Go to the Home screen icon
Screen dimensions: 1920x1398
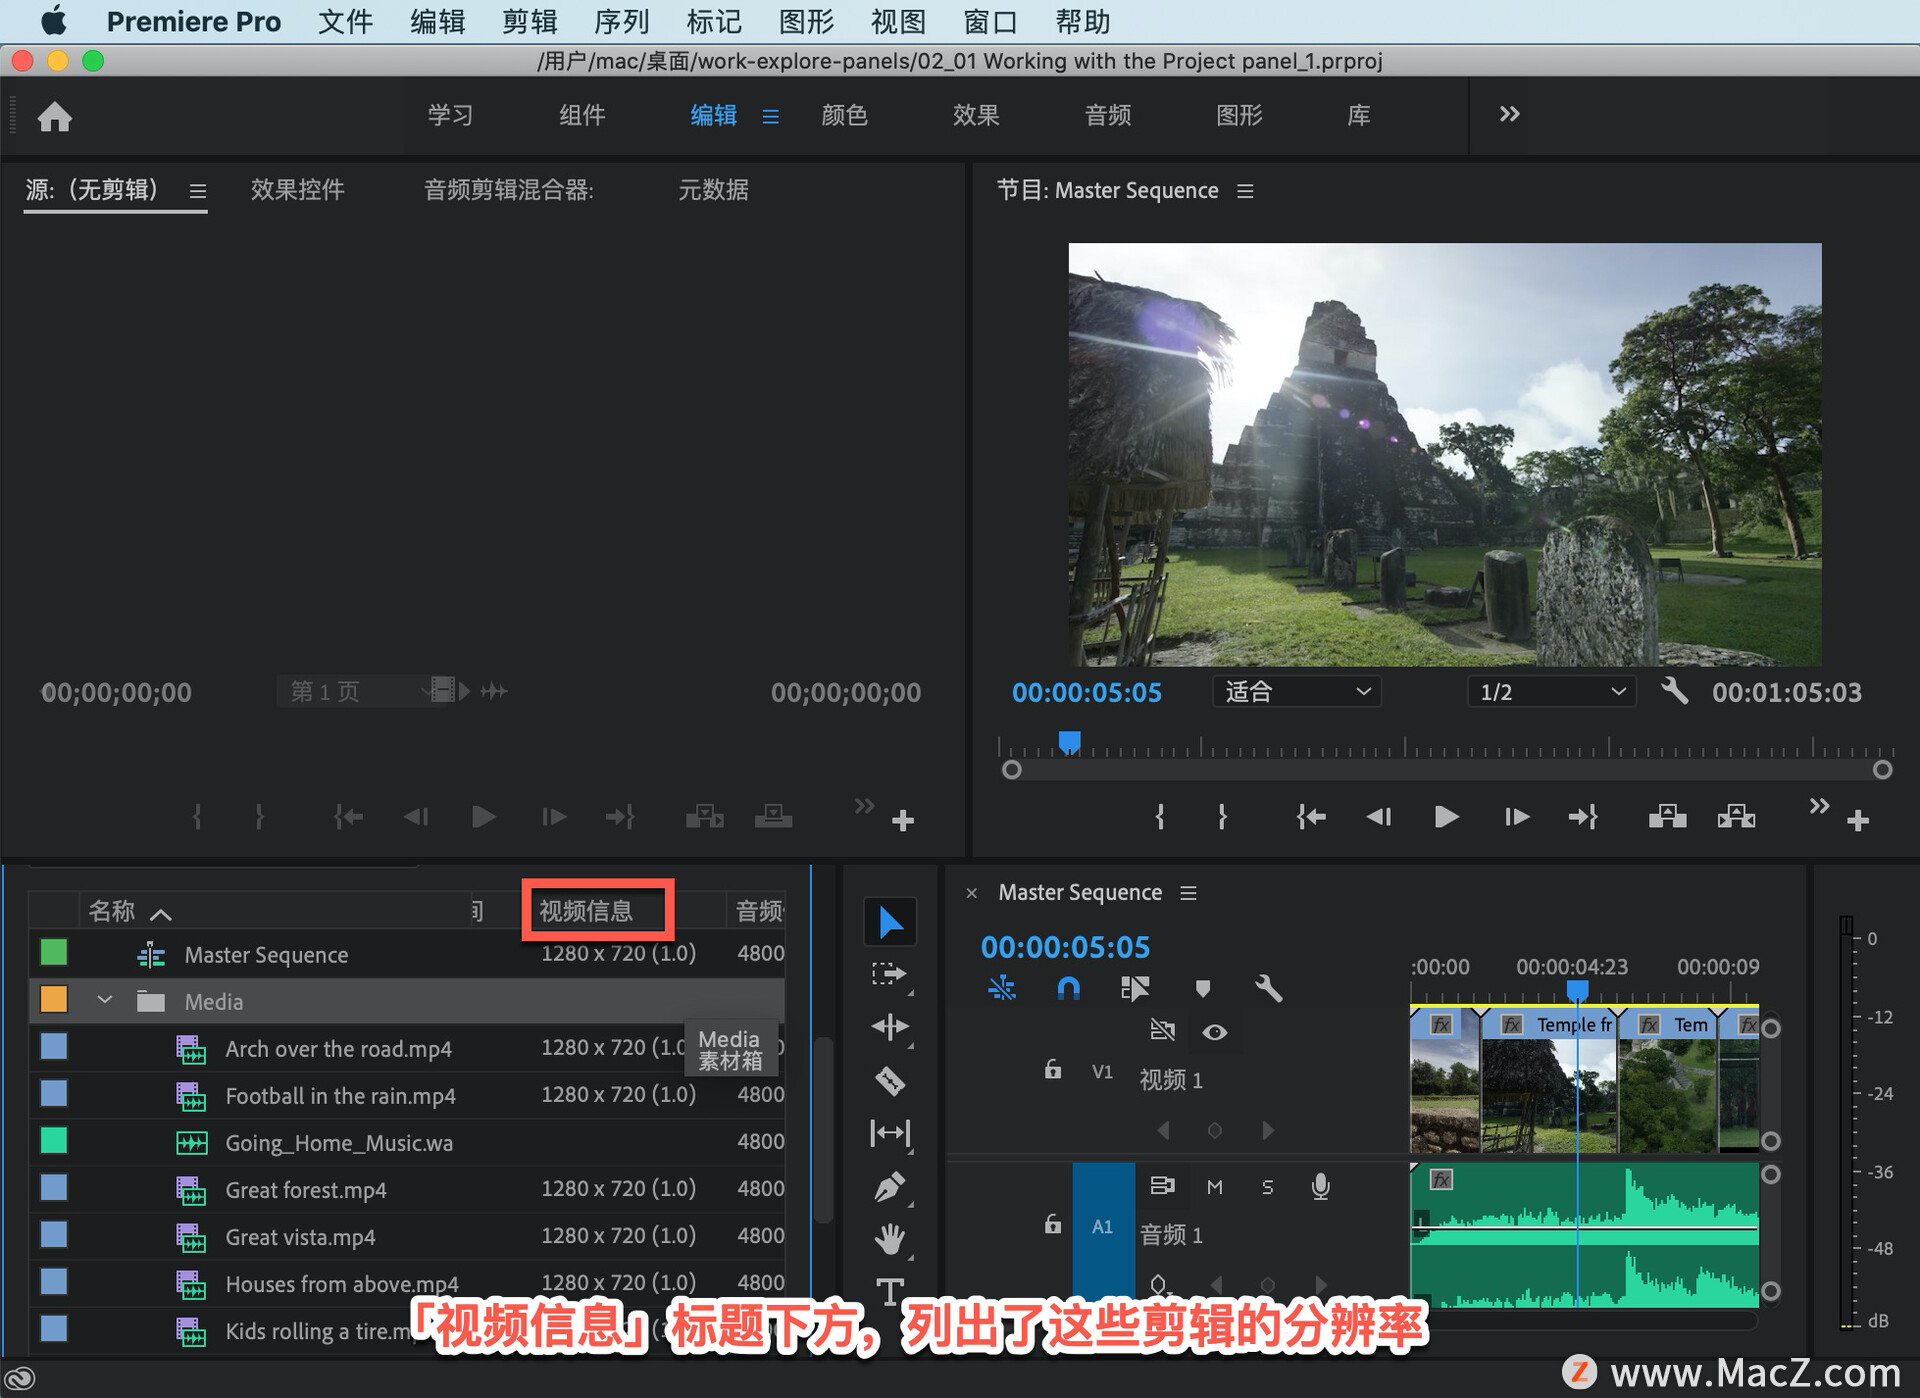tap(55, 117)
